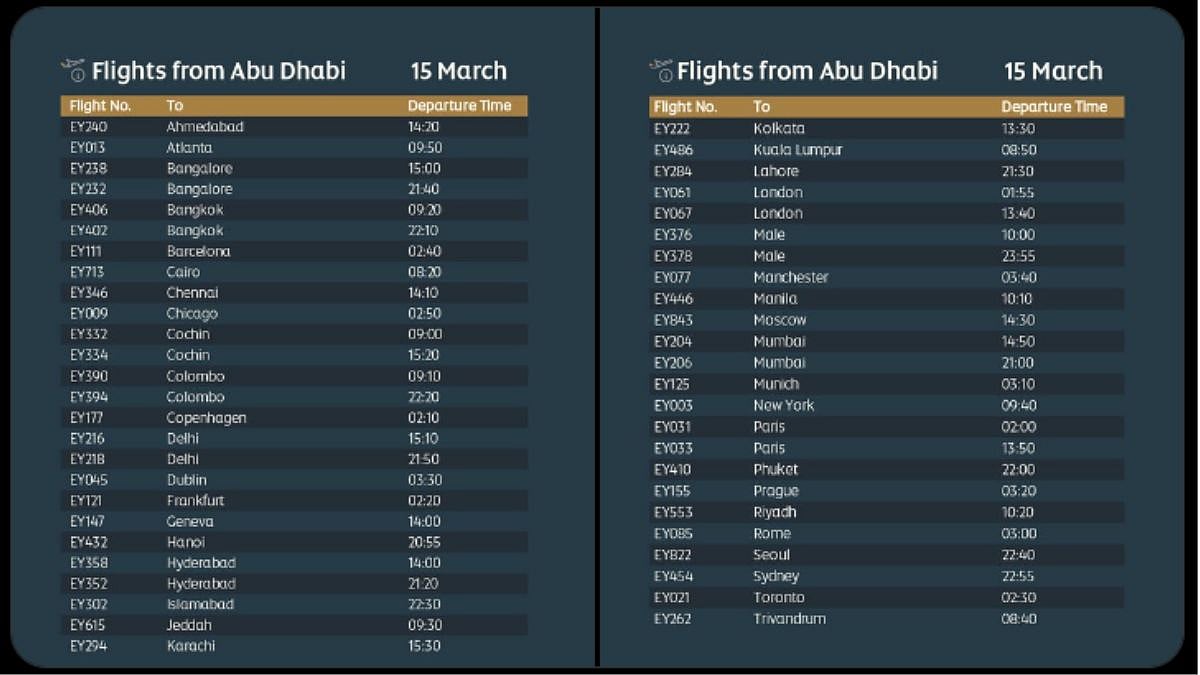
Task: Select flight EY222 to Kolkata
Action: point(886,129)
